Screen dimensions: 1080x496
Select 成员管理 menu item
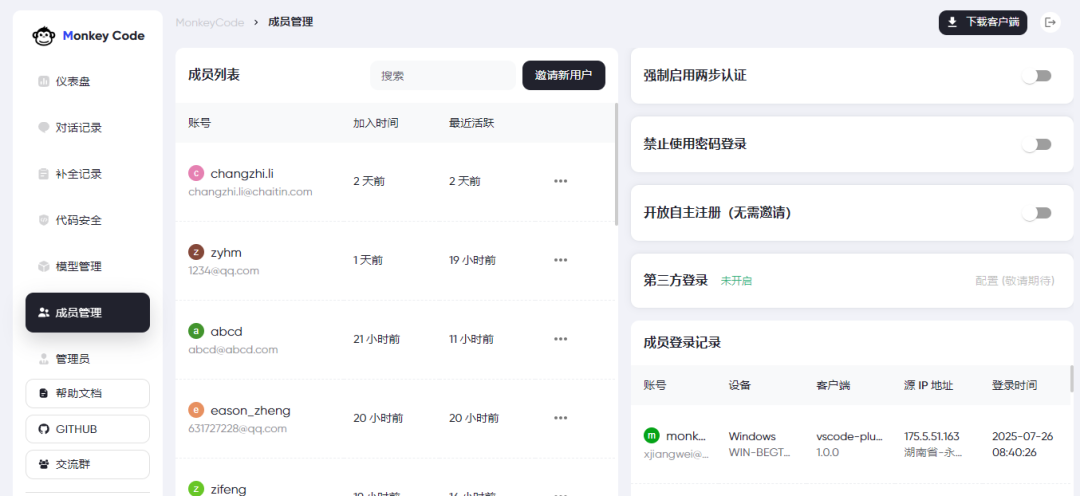coord(87,313)
